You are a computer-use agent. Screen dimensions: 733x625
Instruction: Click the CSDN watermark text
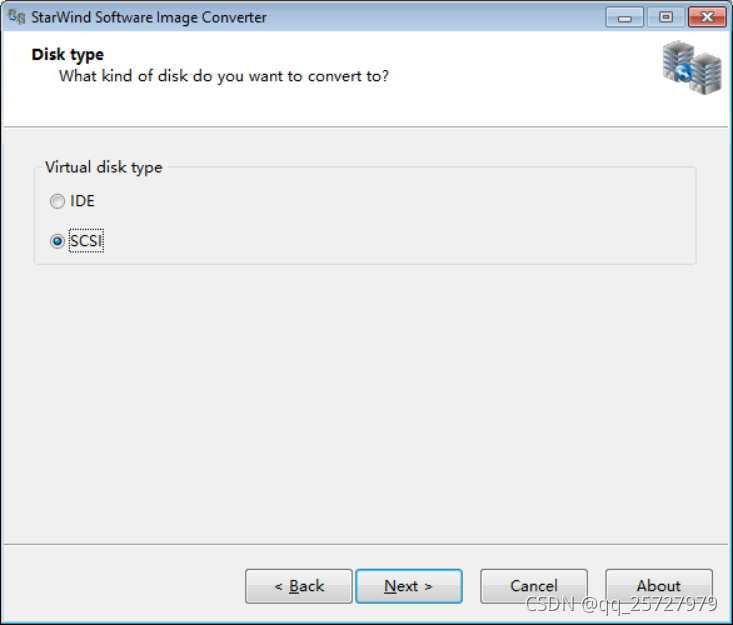(621, 605)
